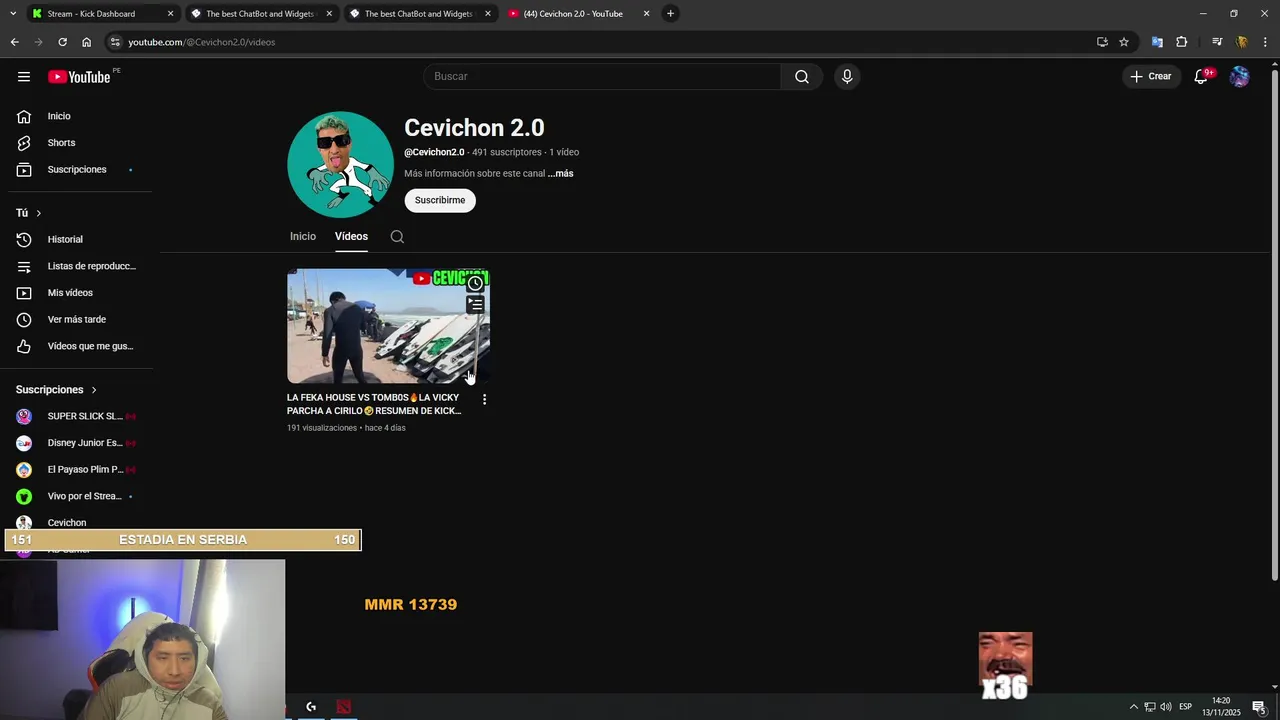Screen dimensions: 1280x720
Task: Open the Chrome profile avatar
Action: point(1242,42)
